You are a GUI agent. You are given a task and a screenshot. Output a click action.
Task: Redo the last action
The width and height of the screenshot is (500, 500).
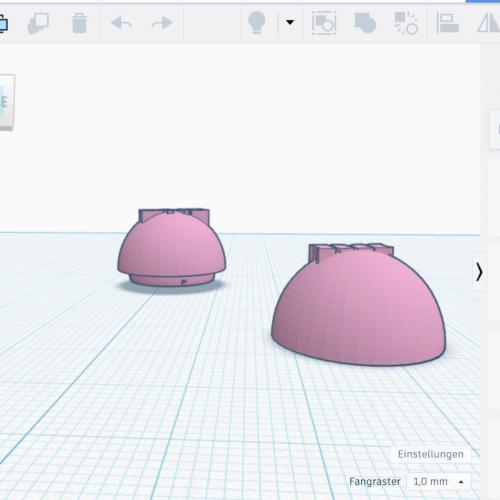[x=162, y=23]
